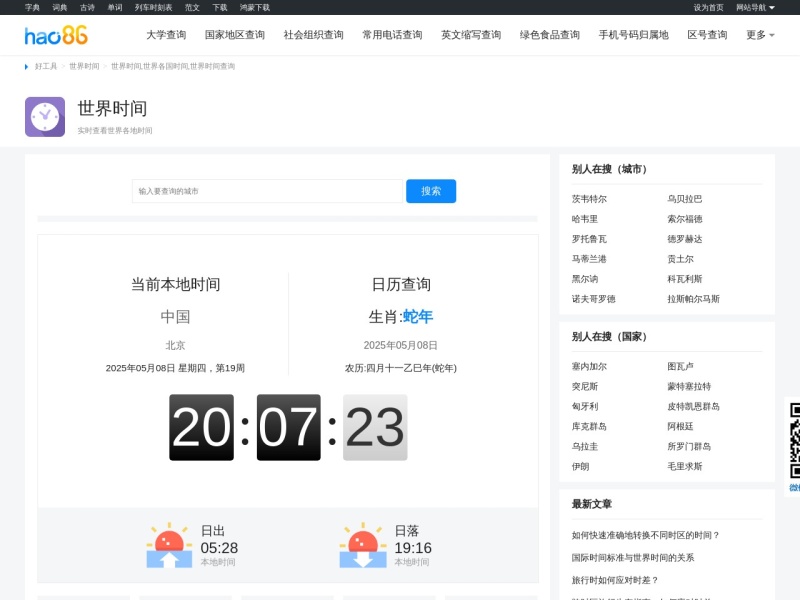Select country 皮特凯恩群岛
The width and height of the screenshot is (800, 600).
pos(693,406)
